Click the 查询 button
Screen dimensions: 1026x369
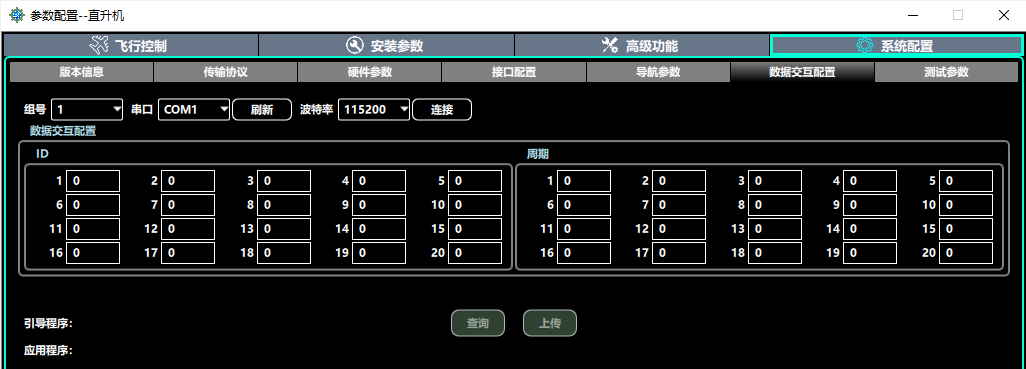pos(478,323)
